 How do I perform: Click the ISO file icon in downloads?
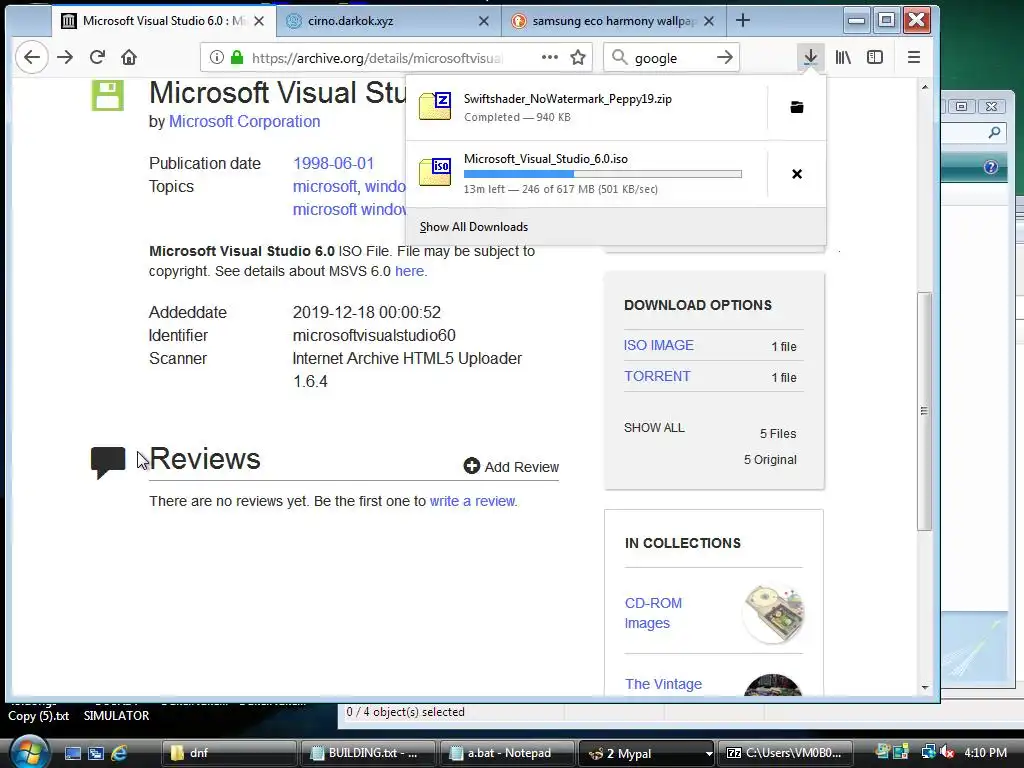pyautogui.click(x=435, y=172)
